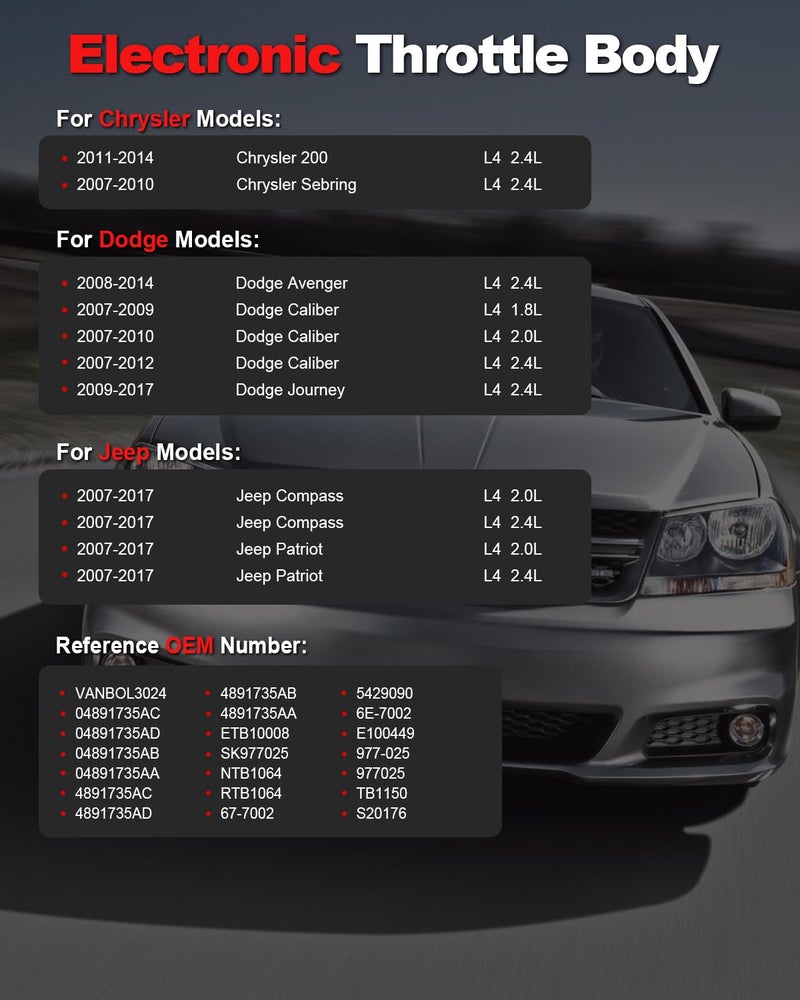Viewport: 800px width, 1000px height.
Task: Select the '2007-2012' year range
Action: click(x=115, y=363)
